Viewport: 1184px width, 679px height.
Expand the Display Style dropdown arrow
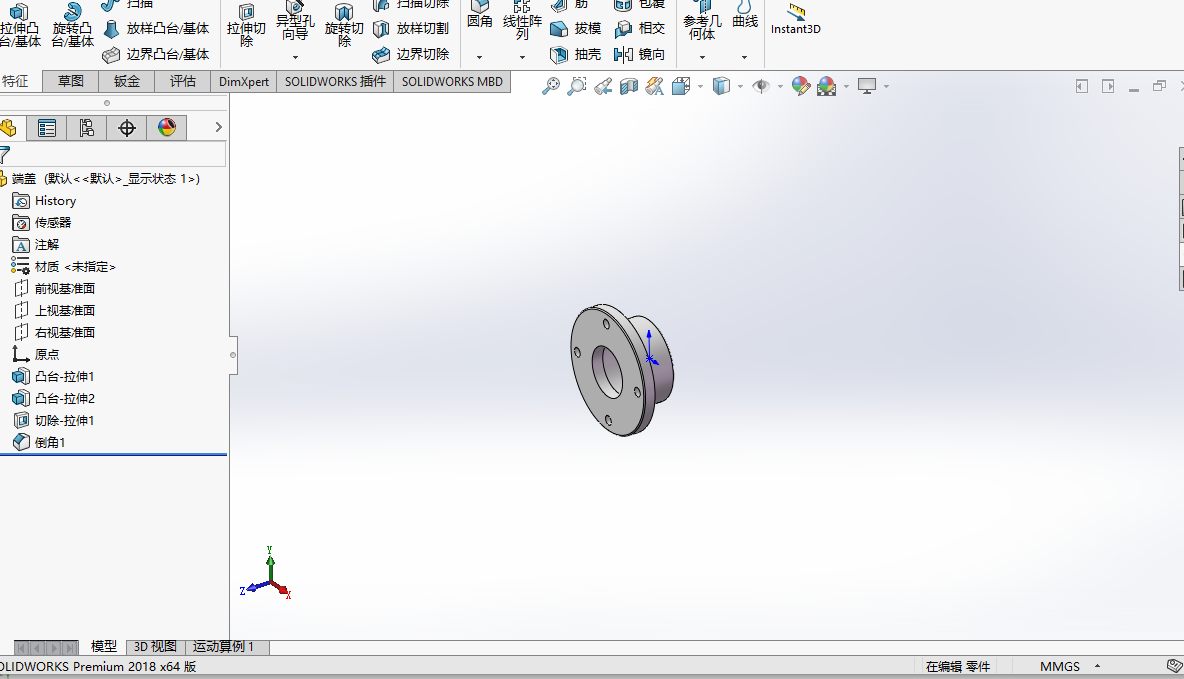pyautogui.click(x=740, y=87)
